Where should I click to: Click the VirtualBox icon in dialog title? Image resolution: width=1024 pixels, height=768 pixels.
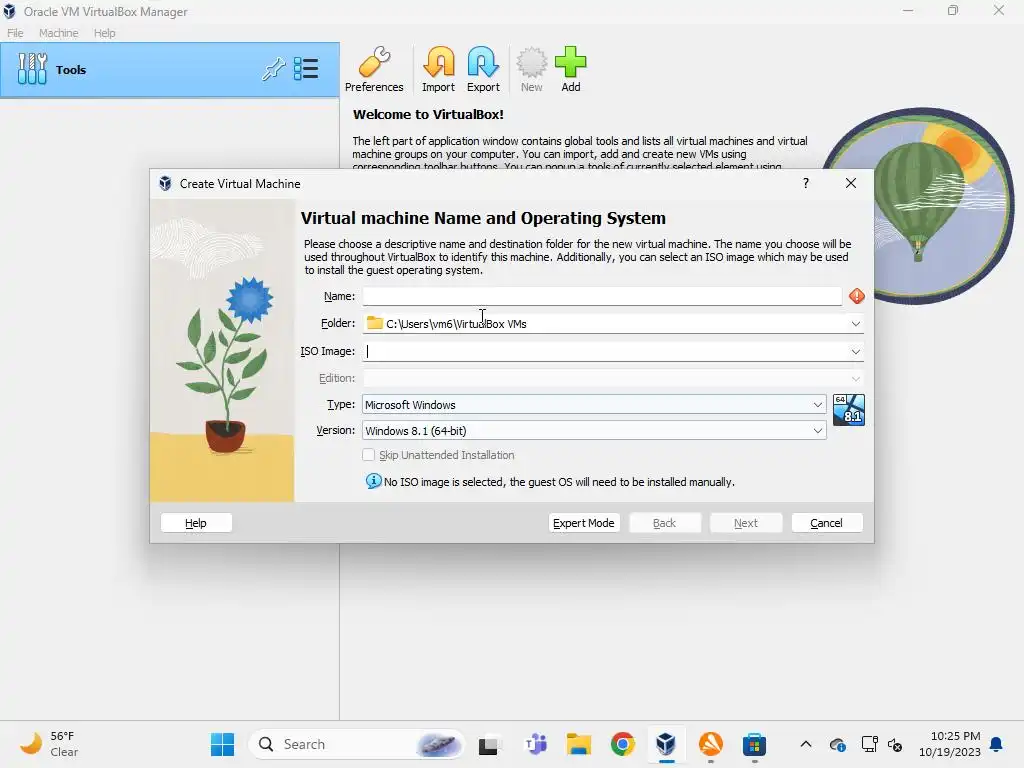[x=165, y=184]
